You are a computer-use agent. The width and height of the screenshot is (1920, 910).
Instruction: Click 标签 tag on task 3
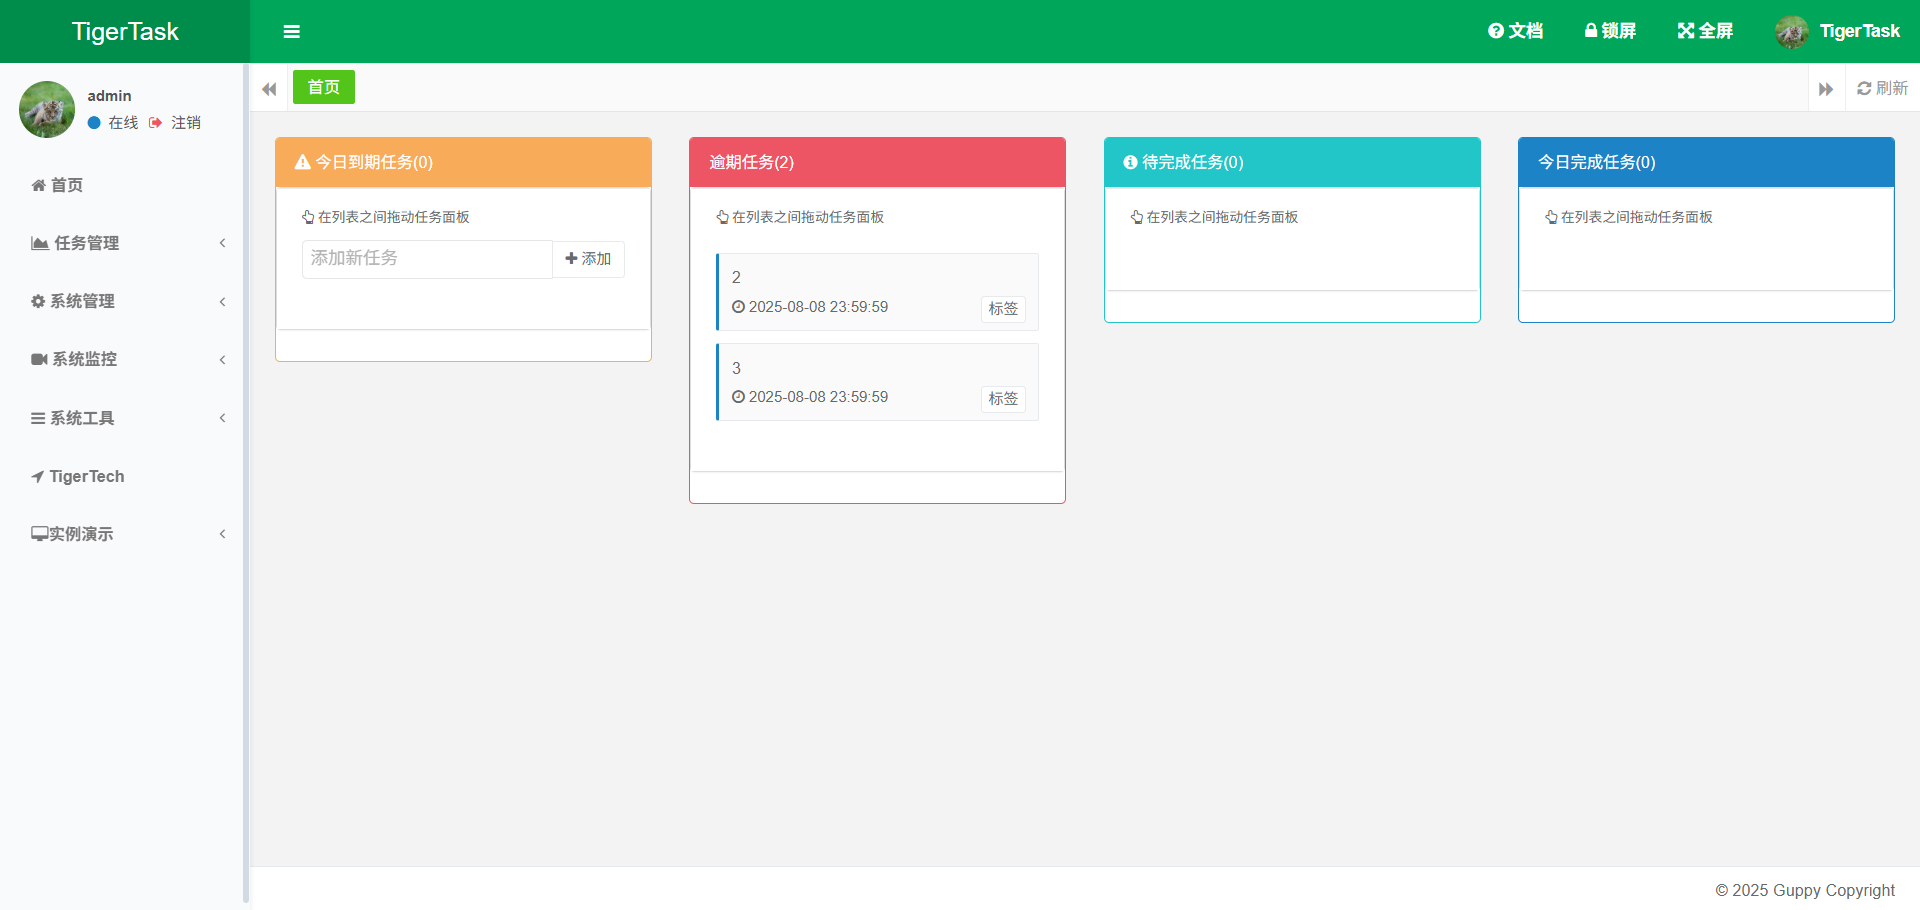point(1003,399)
